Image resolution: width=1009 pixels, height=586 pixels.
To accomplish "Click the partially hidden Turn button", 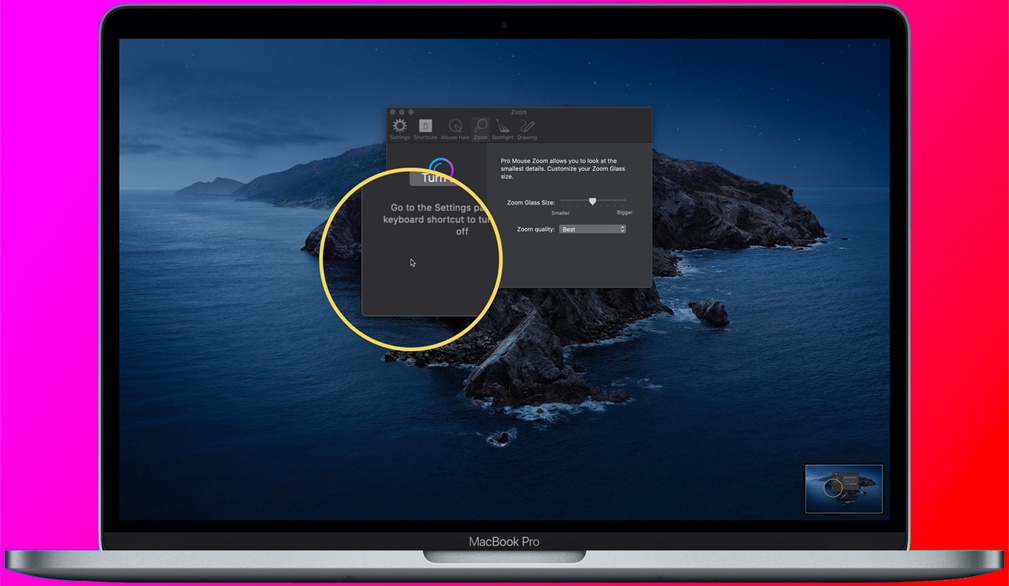I will tap(434, 178).
